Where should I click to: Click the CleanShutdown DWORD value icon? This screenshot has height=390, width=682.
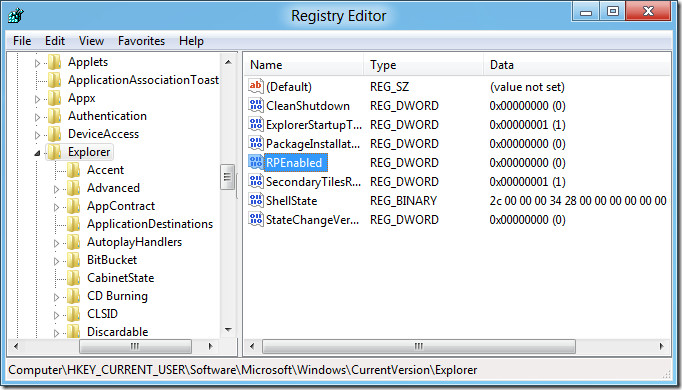256,105
